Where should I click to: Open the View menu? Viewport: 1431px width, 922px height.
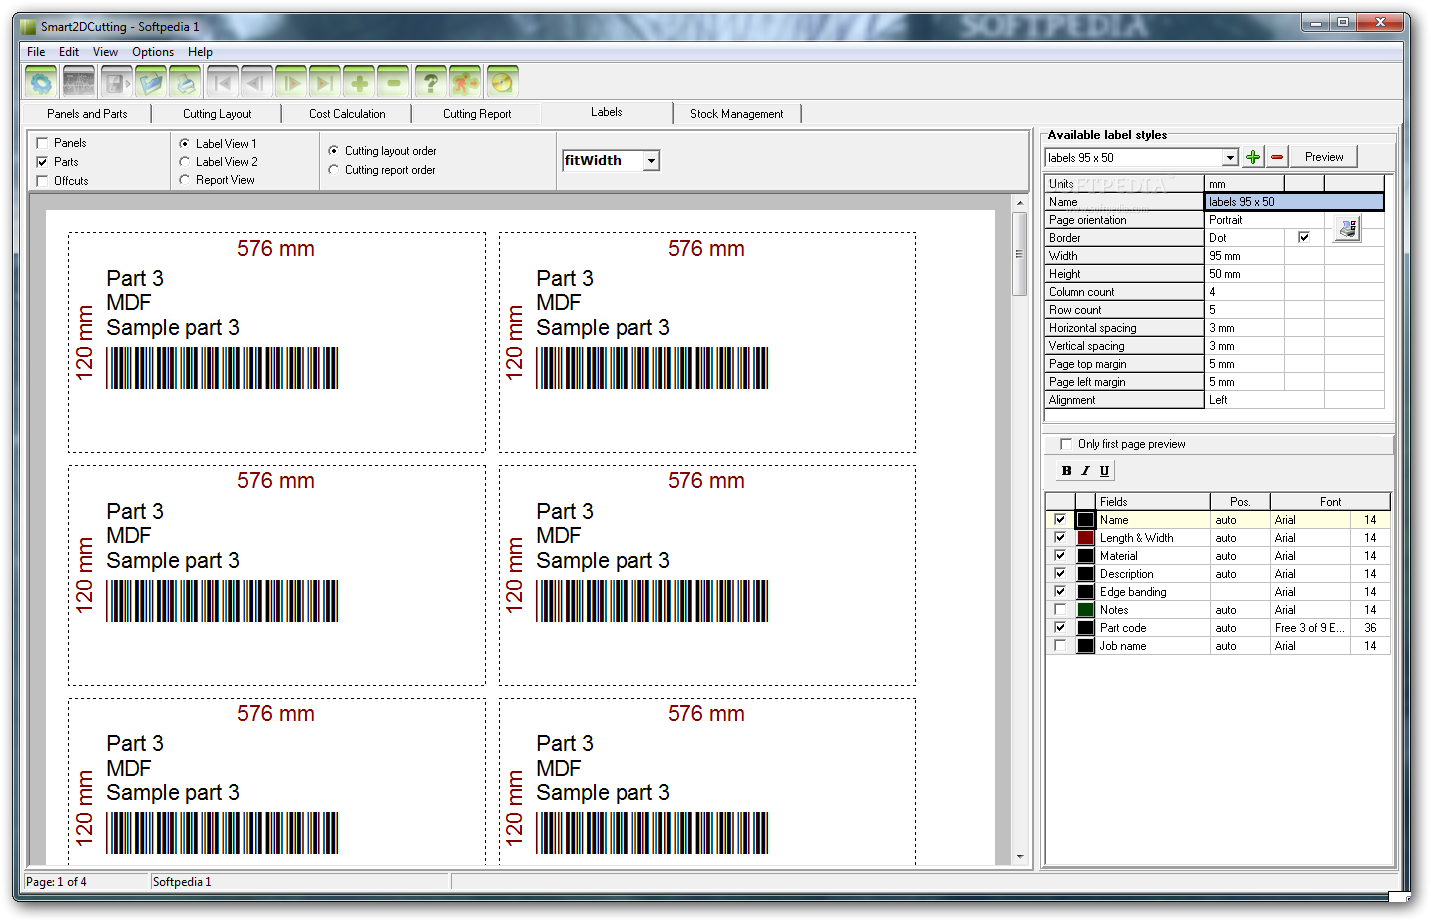point(105,52)
